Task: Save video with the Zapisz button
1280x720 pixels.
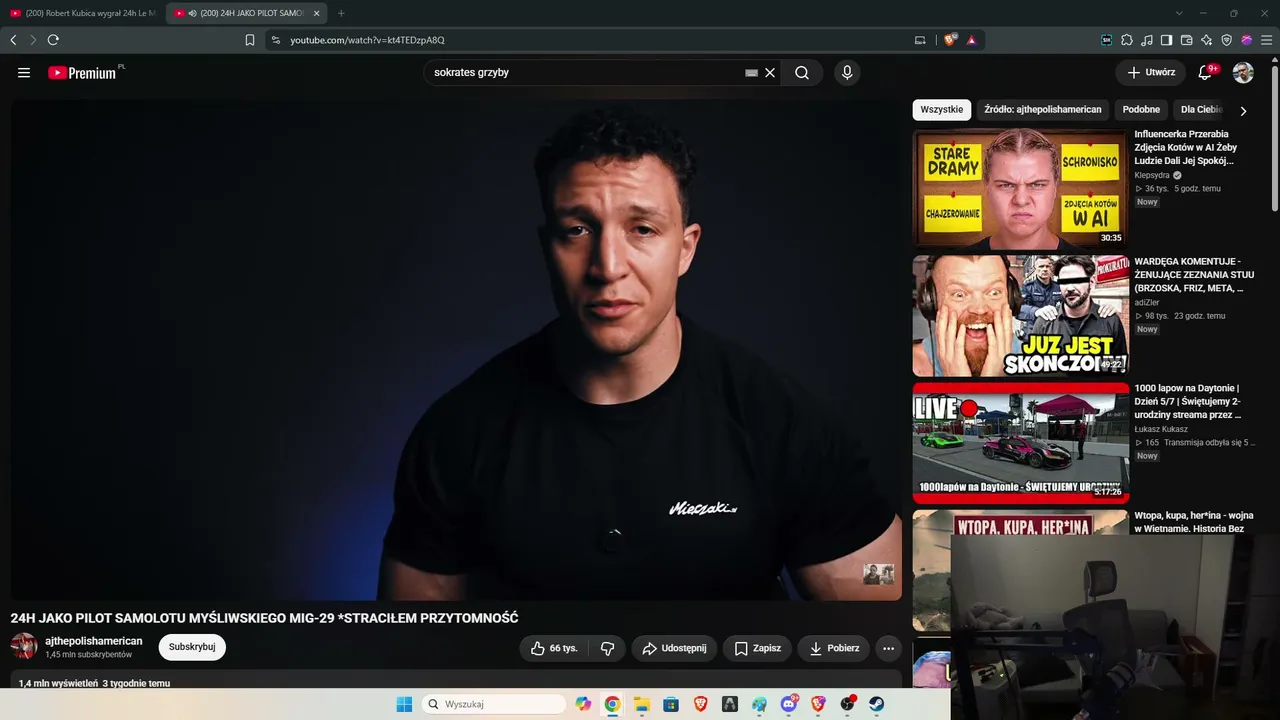Action: click(757, 648)
